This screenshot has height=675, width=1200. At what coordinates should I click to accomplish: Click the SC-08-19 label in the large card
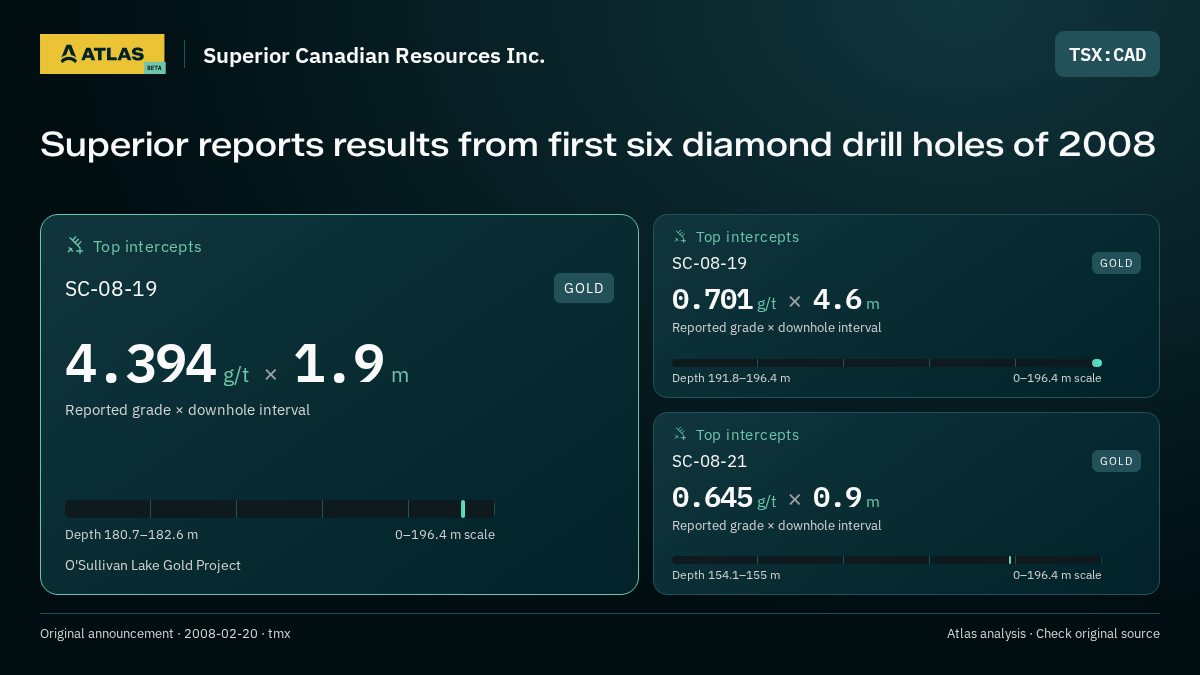click(x=111, y=289)
